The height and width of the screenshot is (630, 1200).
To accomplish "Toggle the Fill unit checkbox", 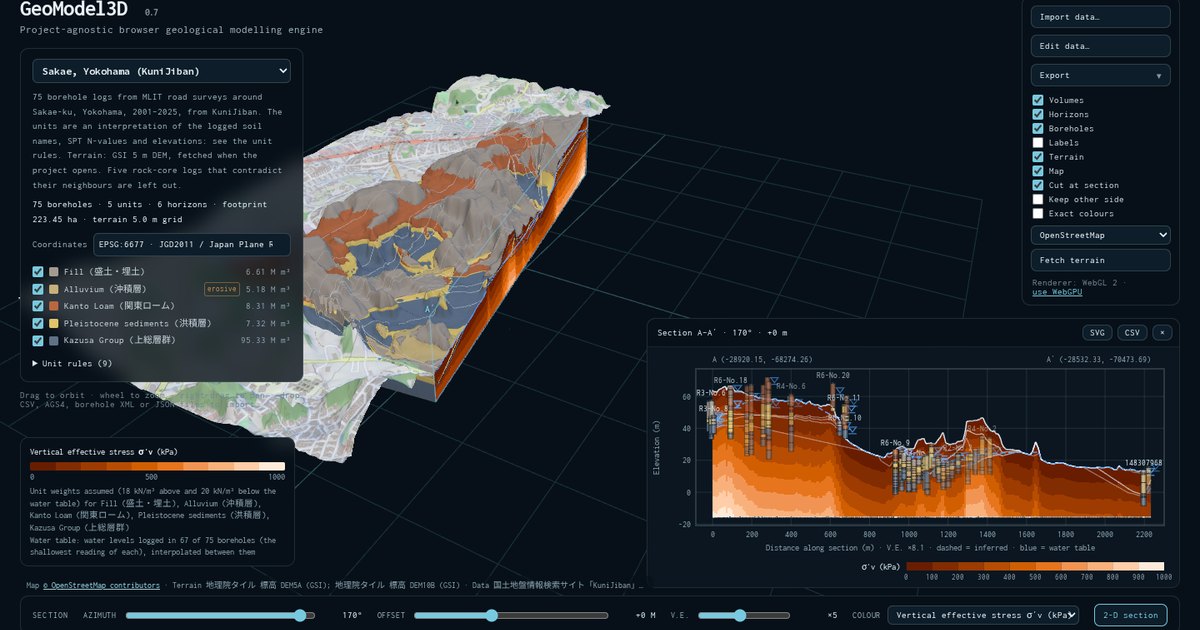I will point(38,271).
